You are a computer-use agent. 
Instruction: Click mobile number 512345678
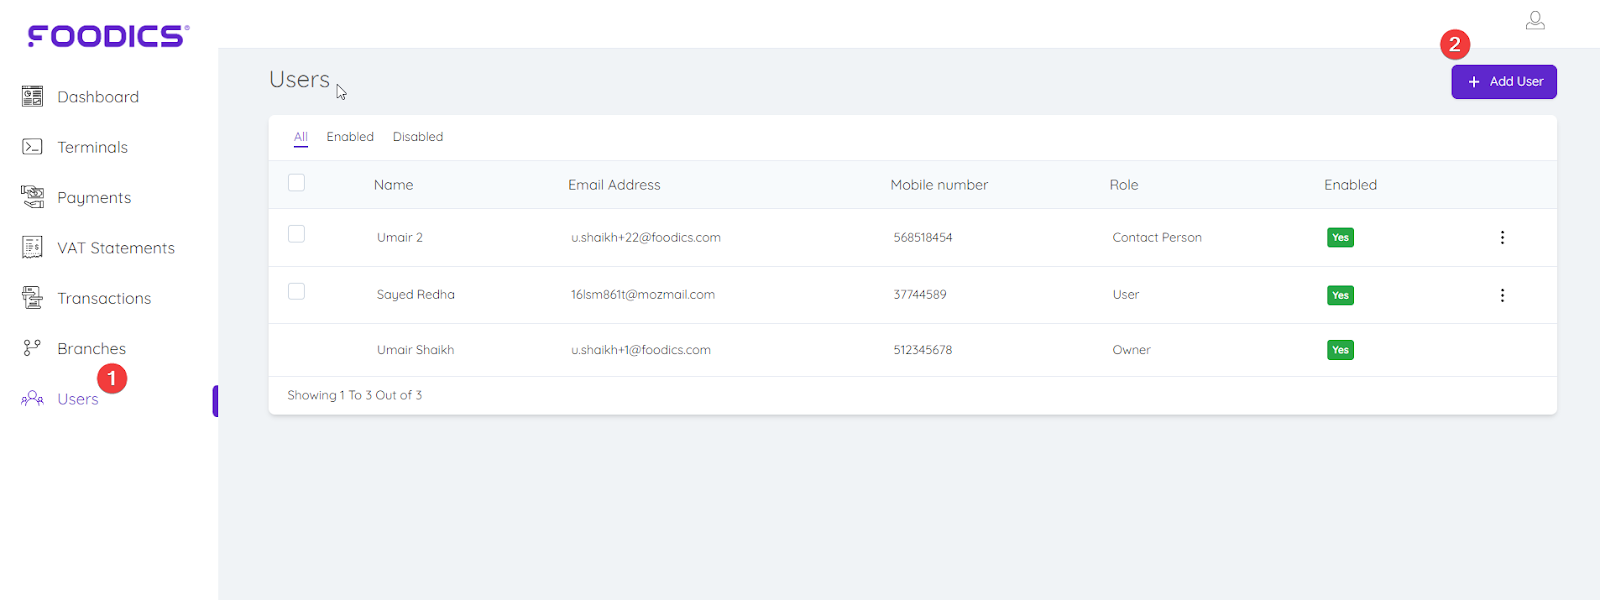923,350
